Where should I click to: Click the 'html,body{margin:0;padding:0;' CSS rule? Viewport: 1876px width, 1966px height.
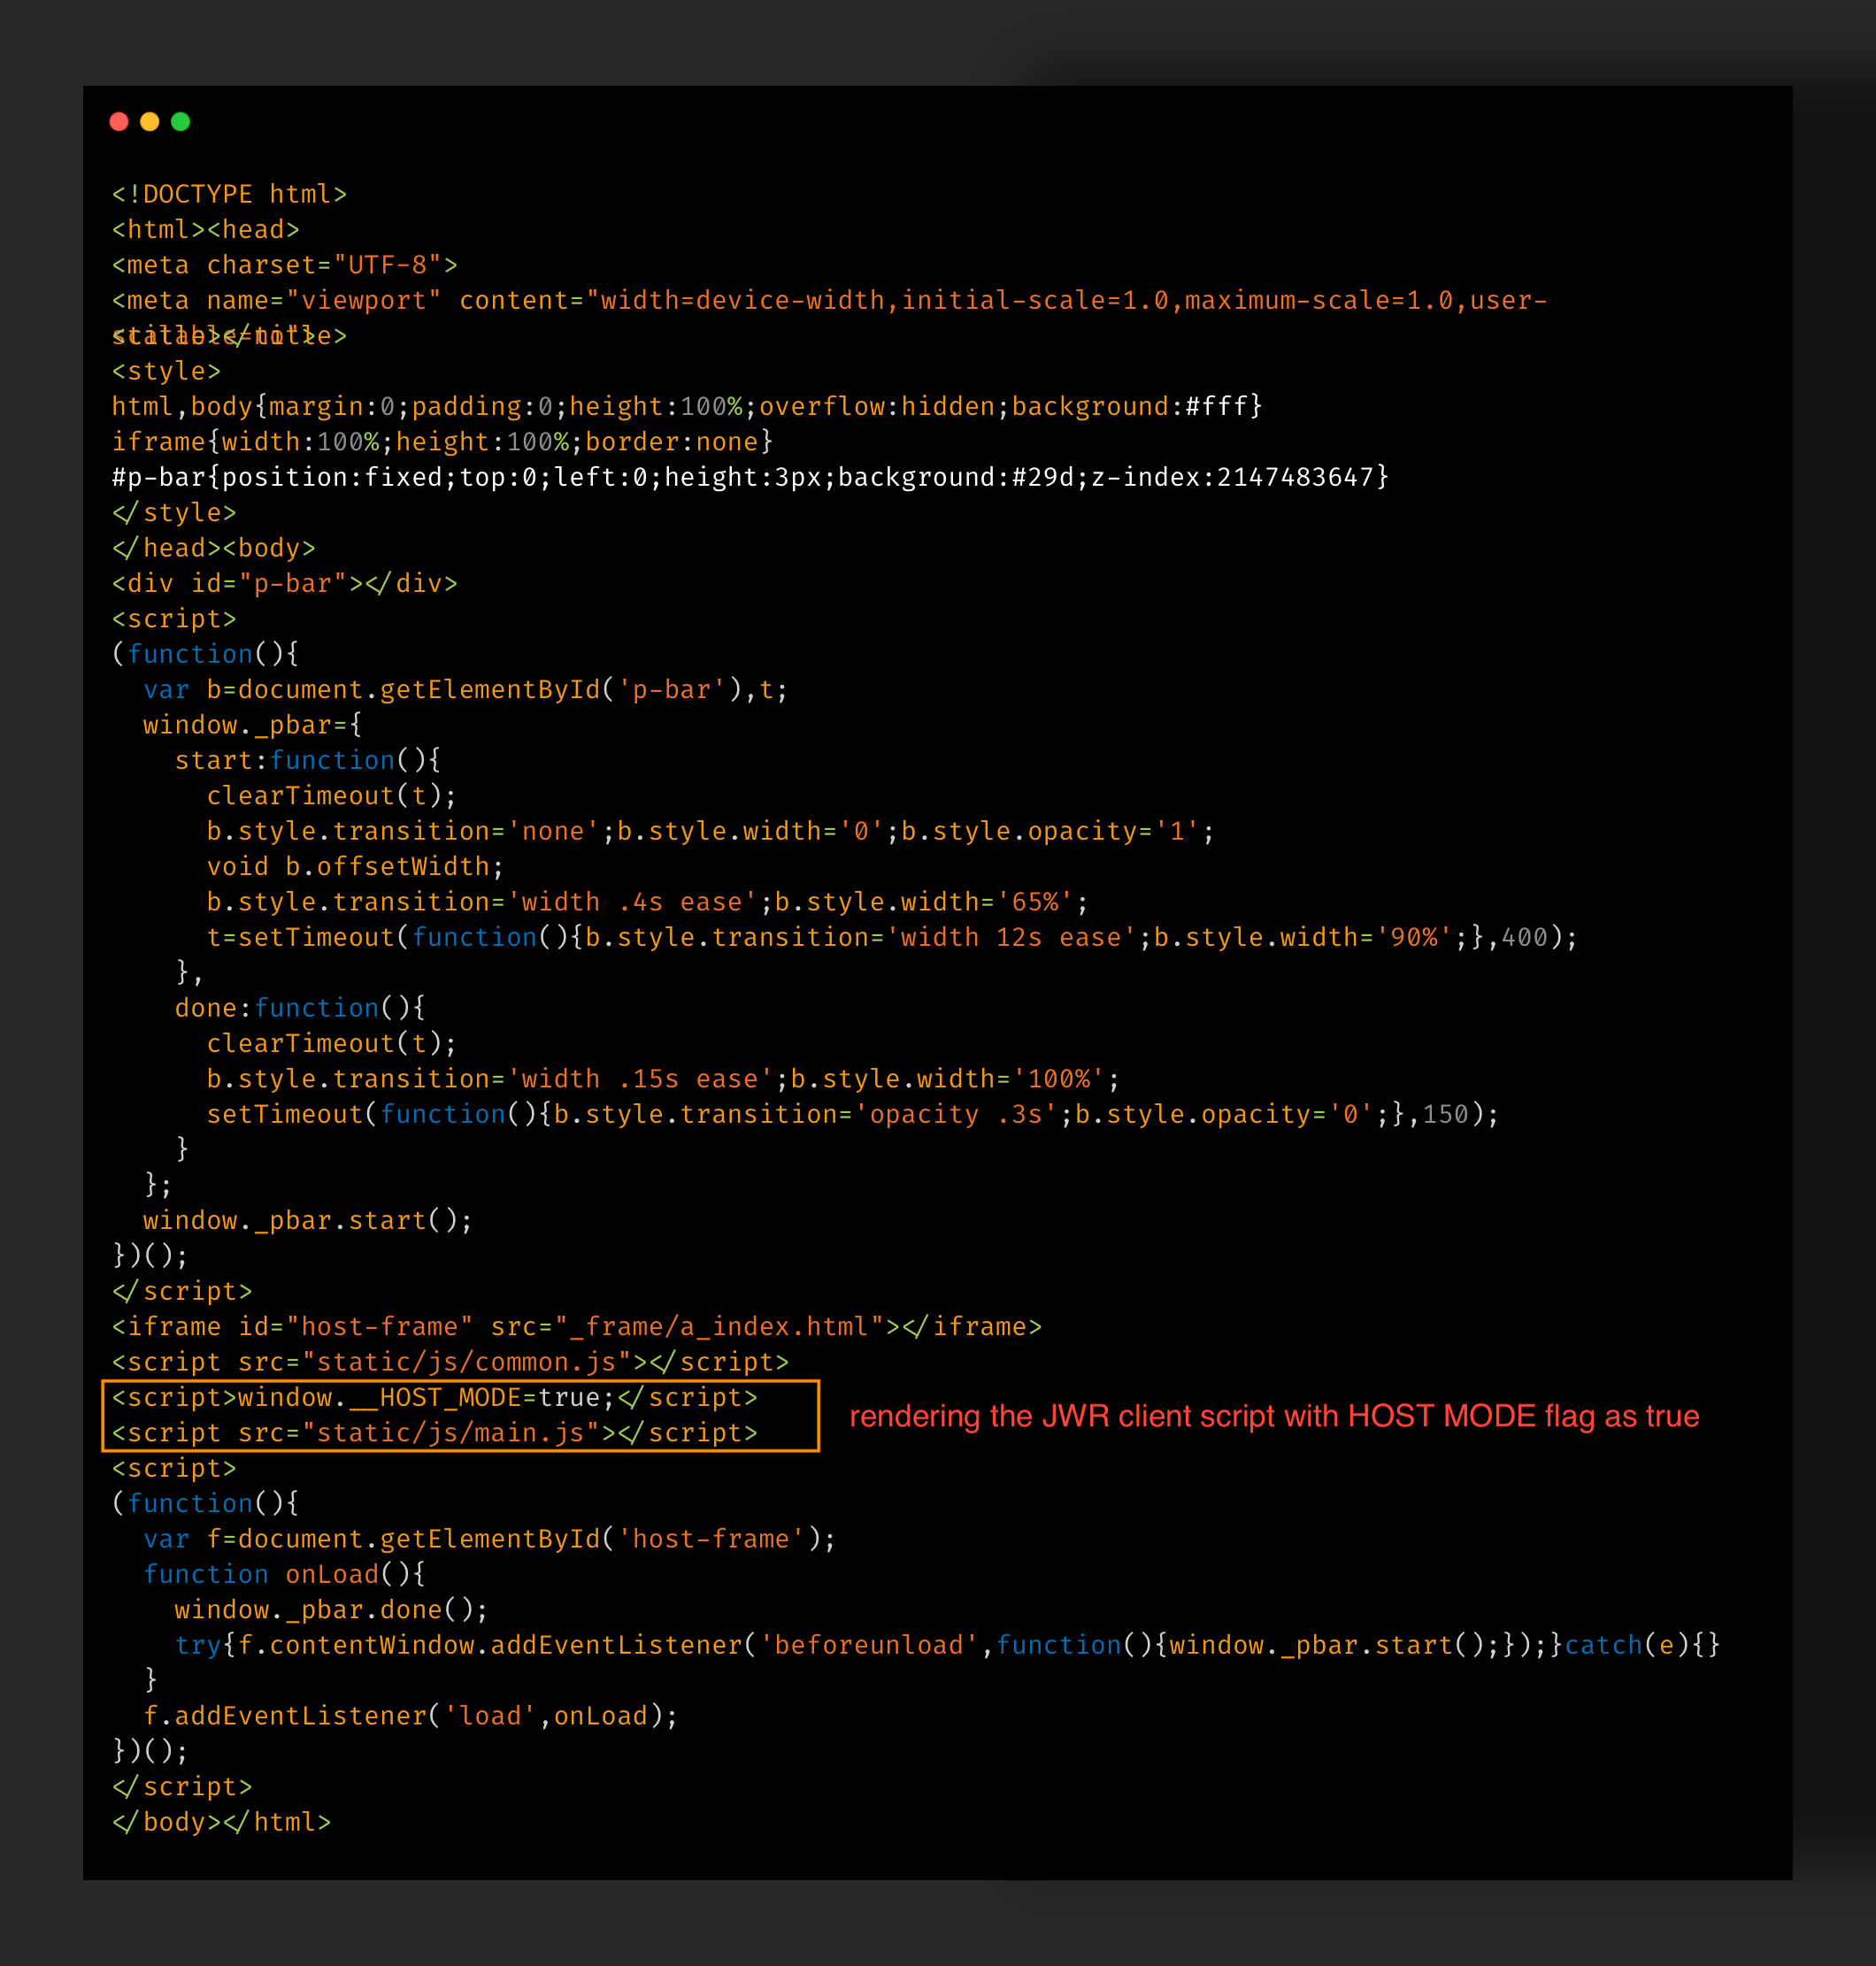(687, 407)
